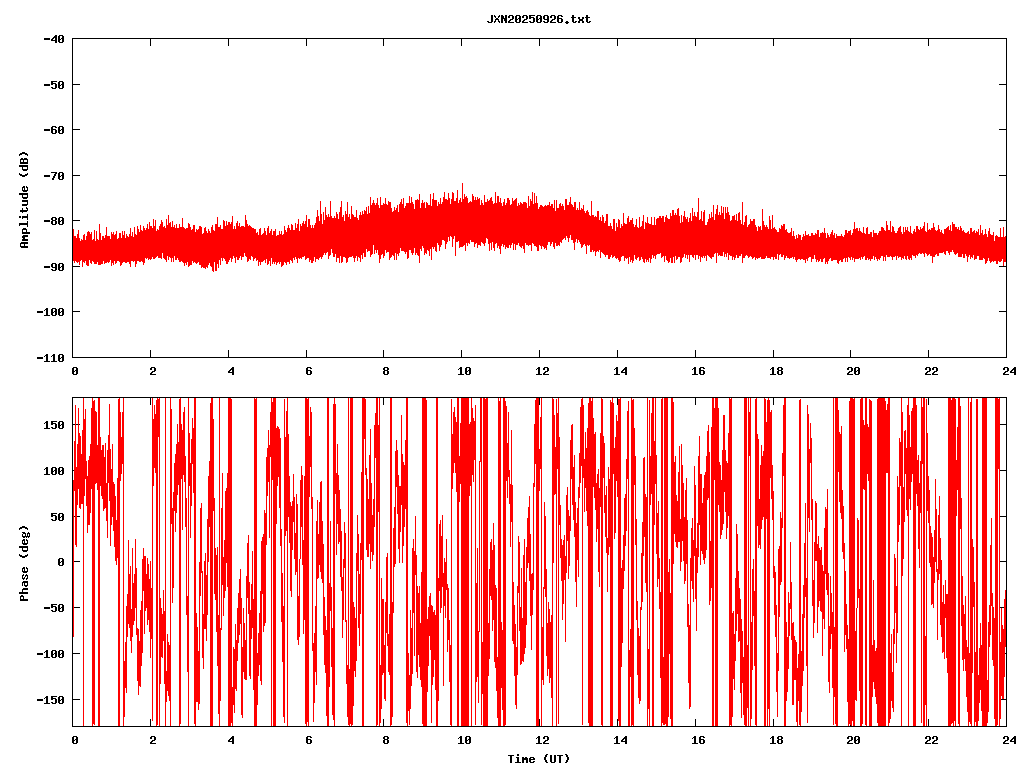Screen dimensions: 1024x768
Task: Click the -50 phase tick label
Action: click(54, 608)
